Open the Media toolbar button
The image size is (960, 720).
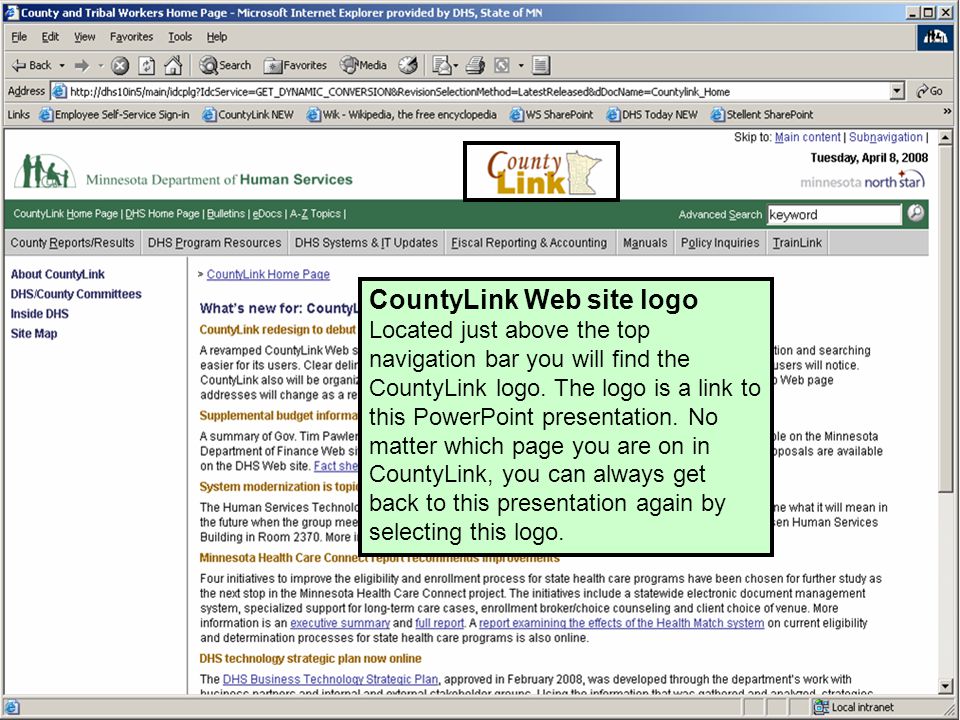pos(364,65)
